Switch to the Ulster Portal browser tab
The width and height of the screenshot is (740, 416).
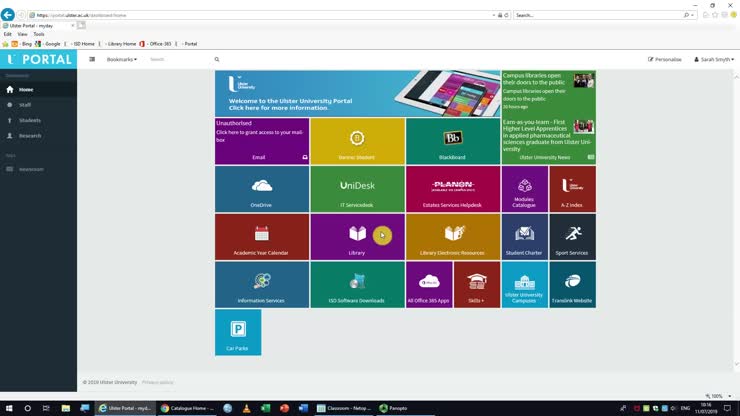tap(39, 25)
